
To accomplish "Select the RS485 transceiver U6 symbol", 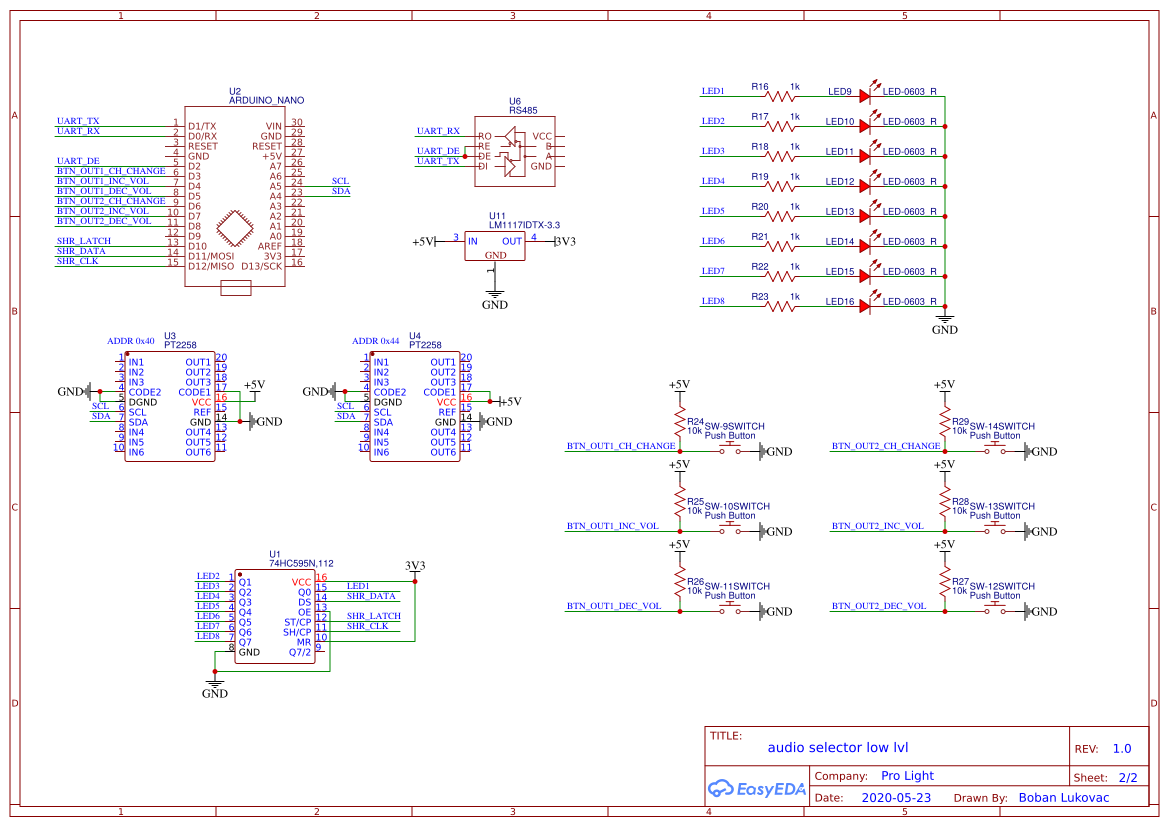I will pos(514,151).
